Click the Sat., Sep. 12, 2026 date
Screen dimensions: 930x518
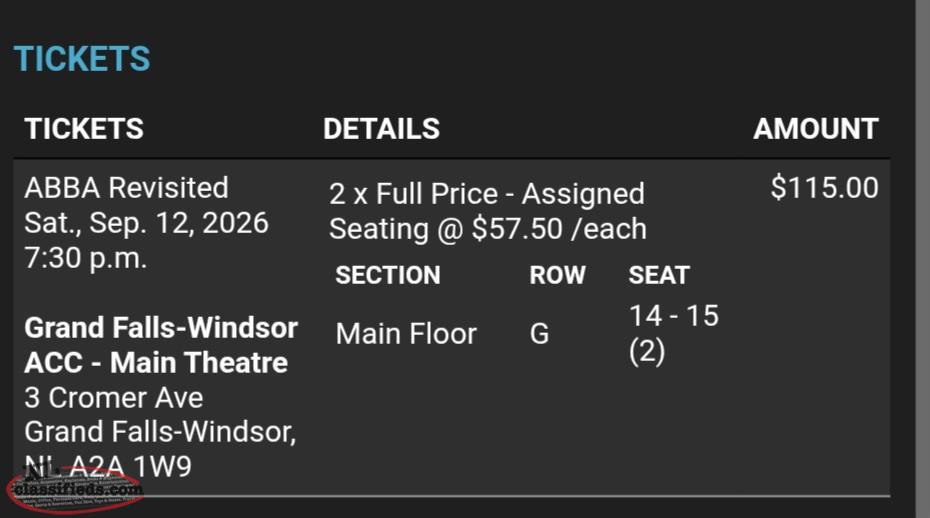tap(146, 223)
